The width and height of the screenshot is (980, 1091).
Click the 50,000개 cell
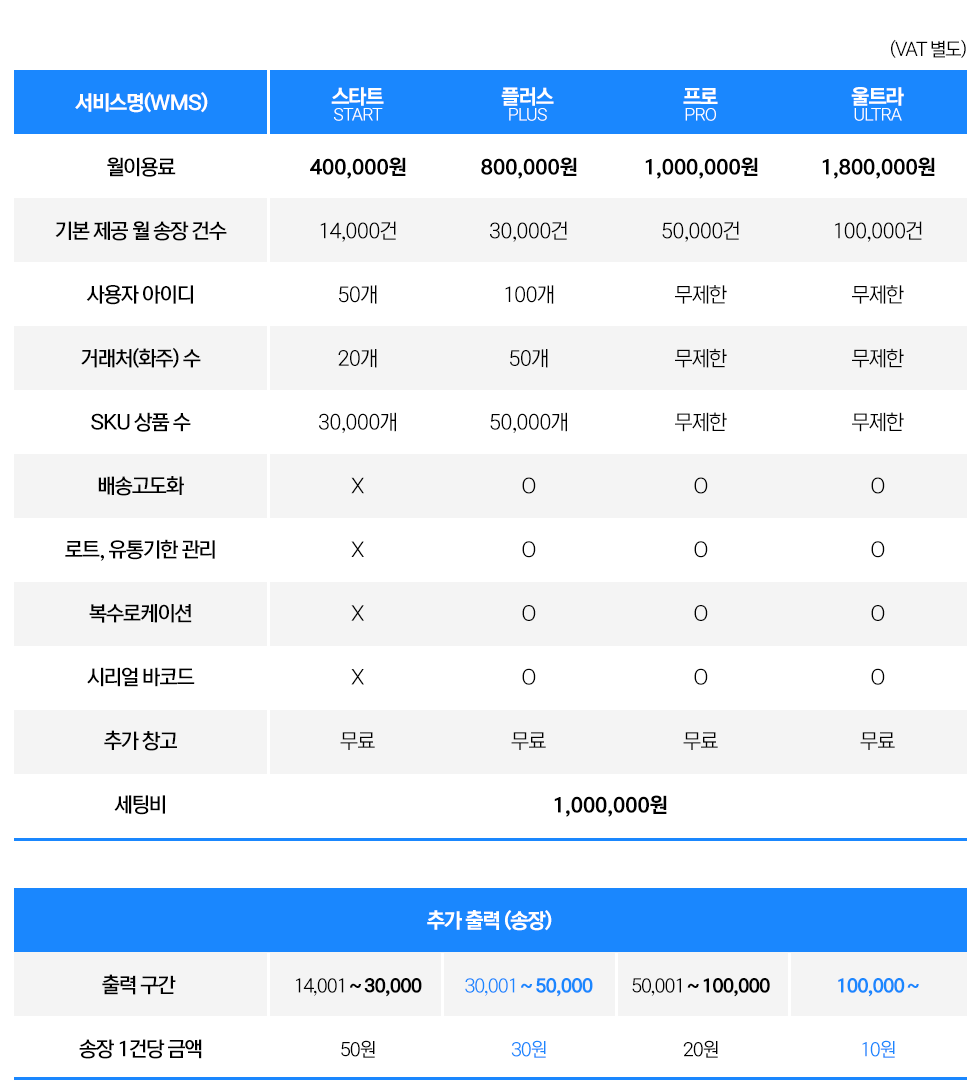(528, 422)
